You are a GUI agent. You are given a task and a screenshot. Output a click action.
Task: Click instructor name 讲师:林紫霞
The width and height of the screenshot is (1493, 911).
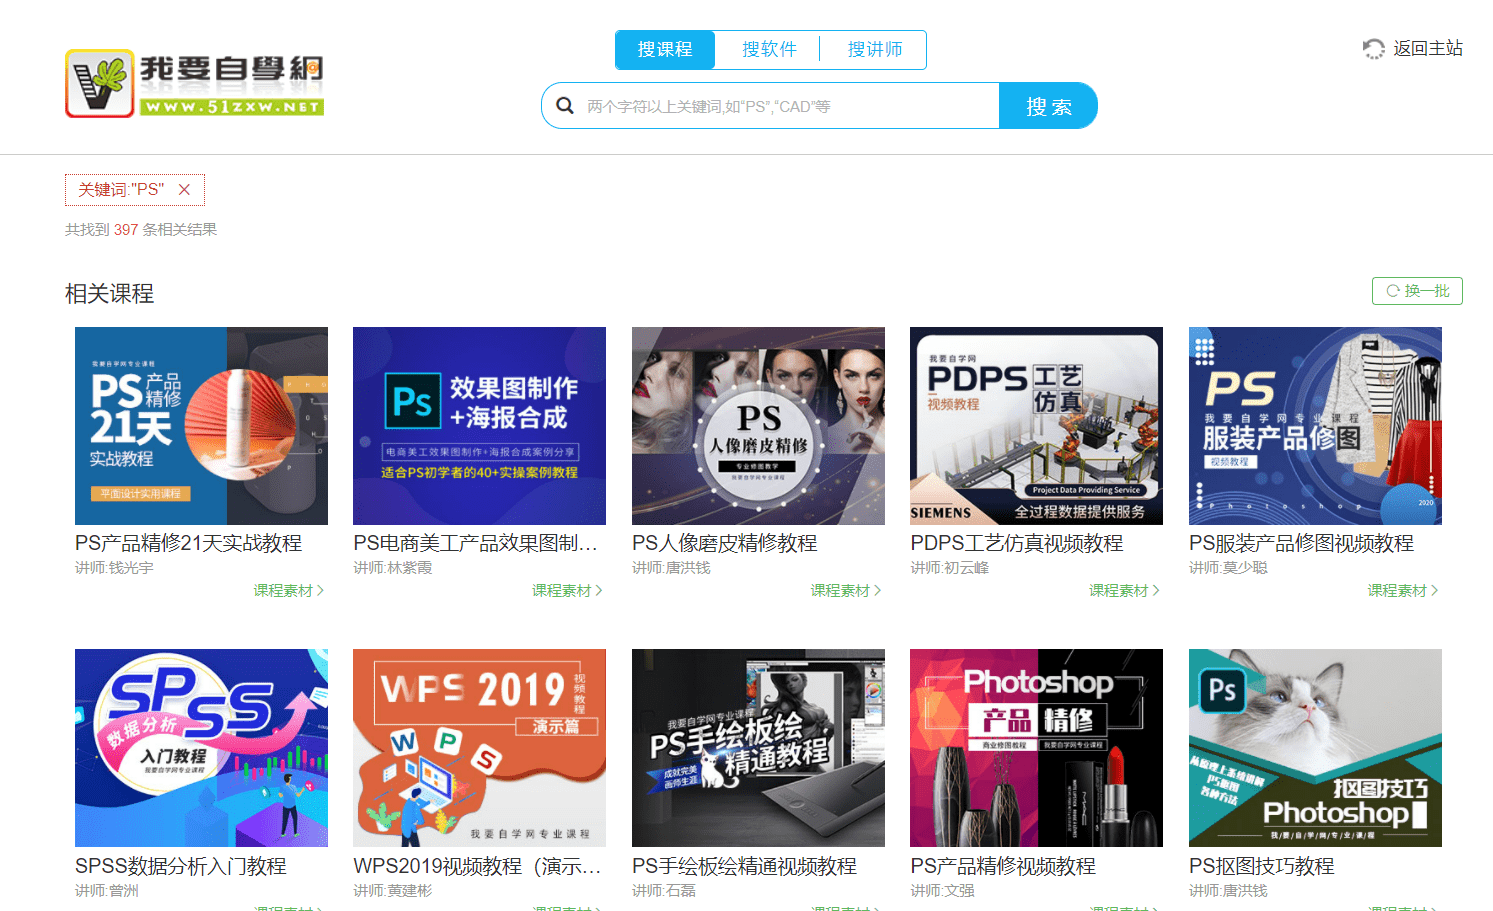coord(393,568)
